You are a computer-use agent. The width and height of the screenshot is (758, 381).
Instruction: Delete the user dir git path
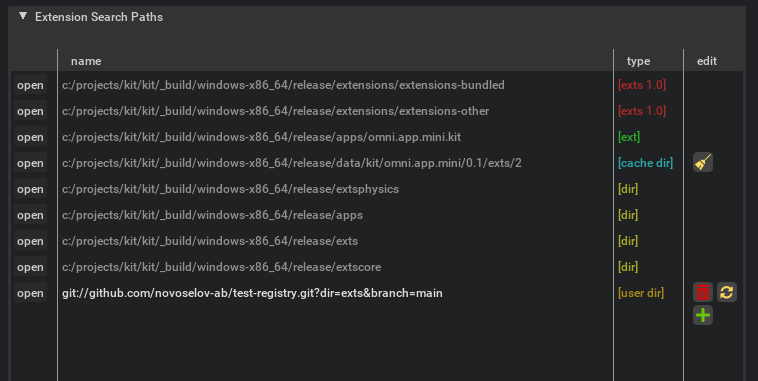(x=703, y=292)
